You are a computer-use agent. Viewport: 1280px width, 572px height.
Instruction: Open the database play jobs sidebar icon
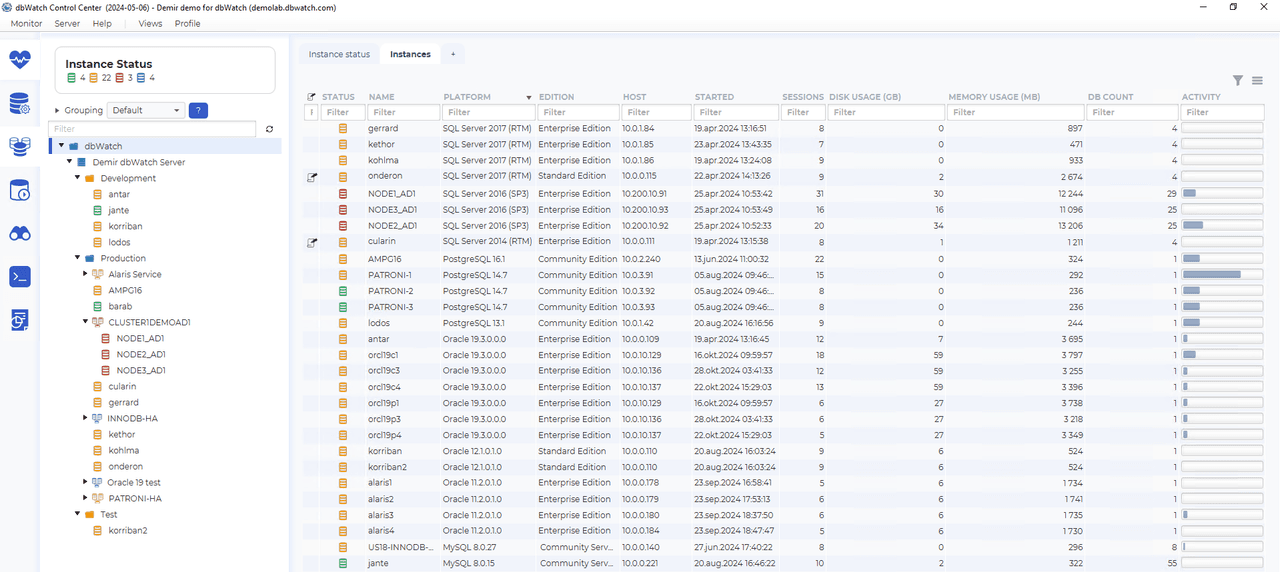[20, 190]
